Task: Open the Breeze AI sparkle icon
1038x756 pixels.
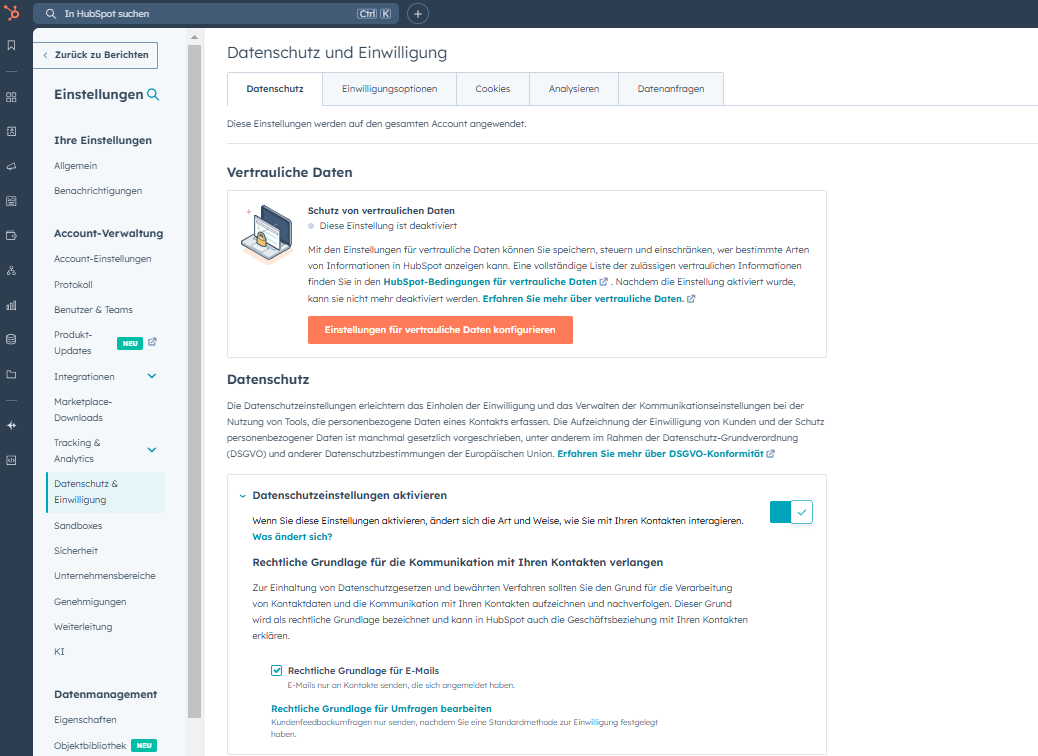Action: coord(11,426)
